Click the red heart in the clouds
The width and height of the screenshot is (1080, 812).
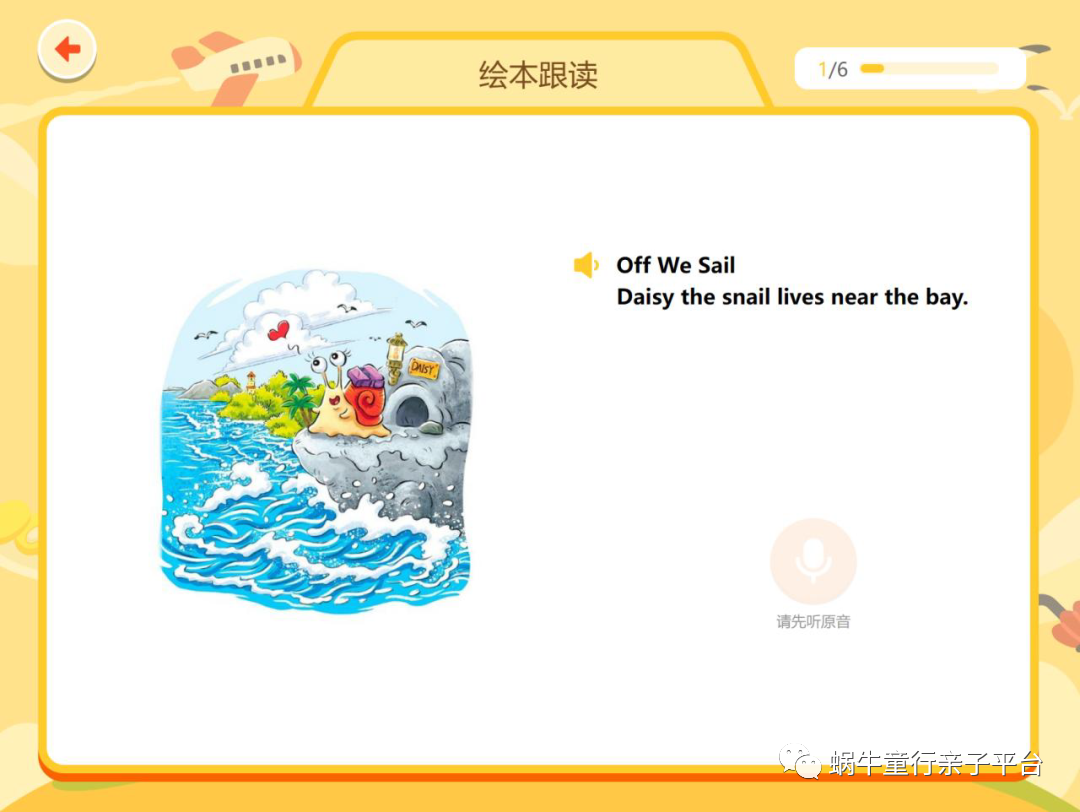(278, 331)
